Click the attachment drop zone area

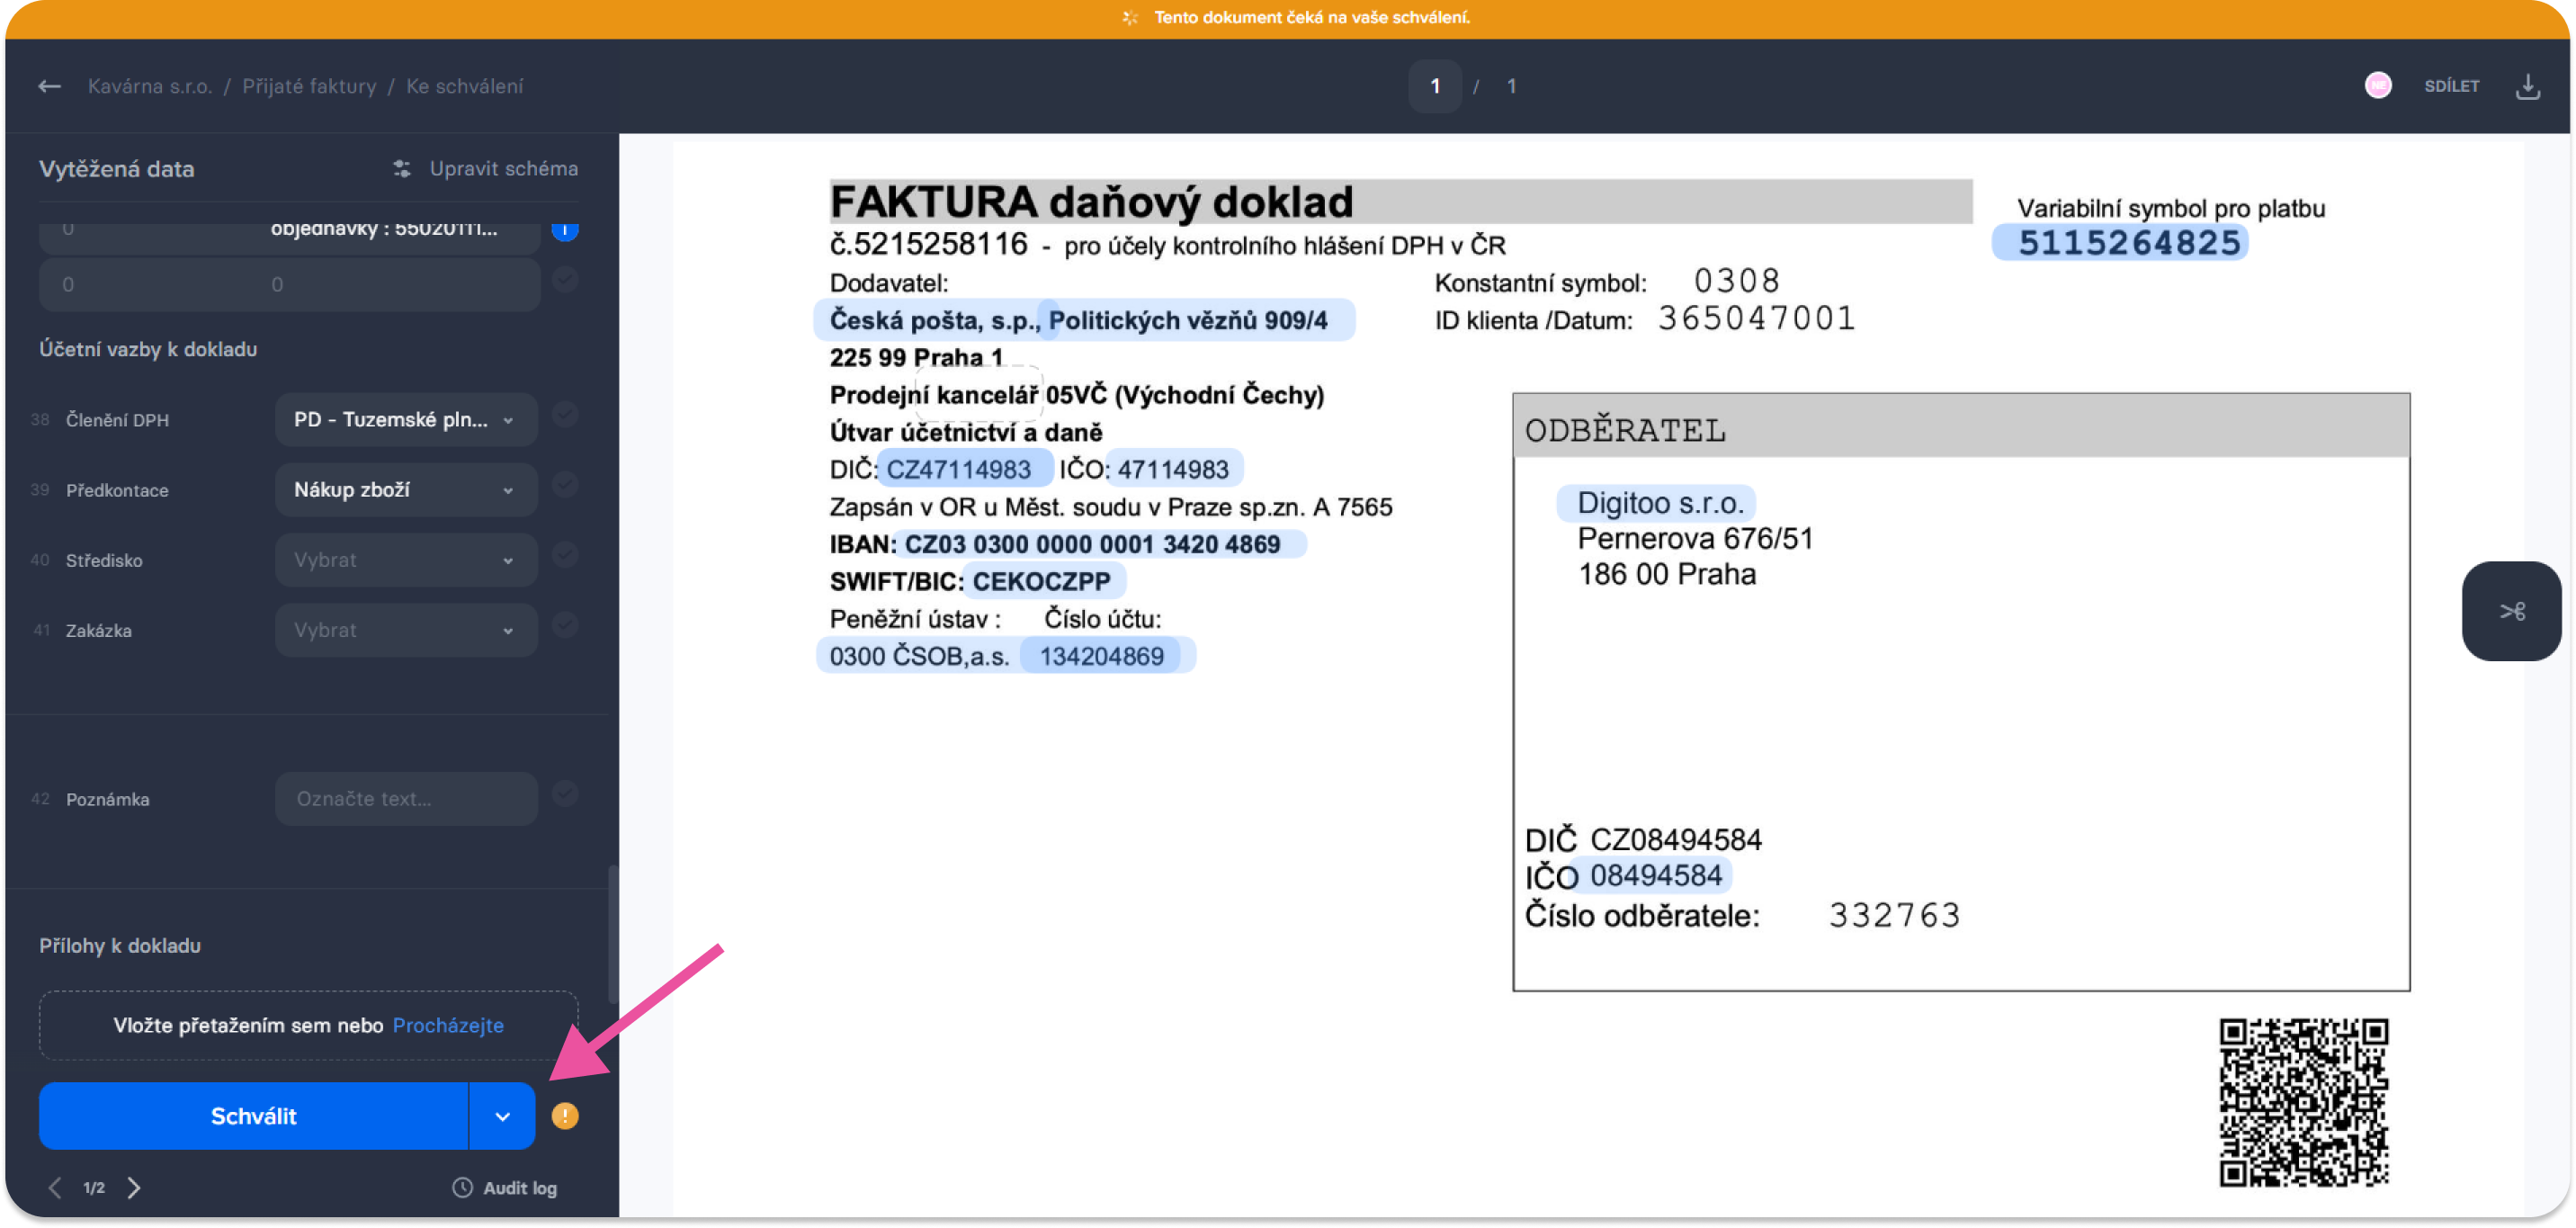pyautogui.click(x=308, y=1026)
